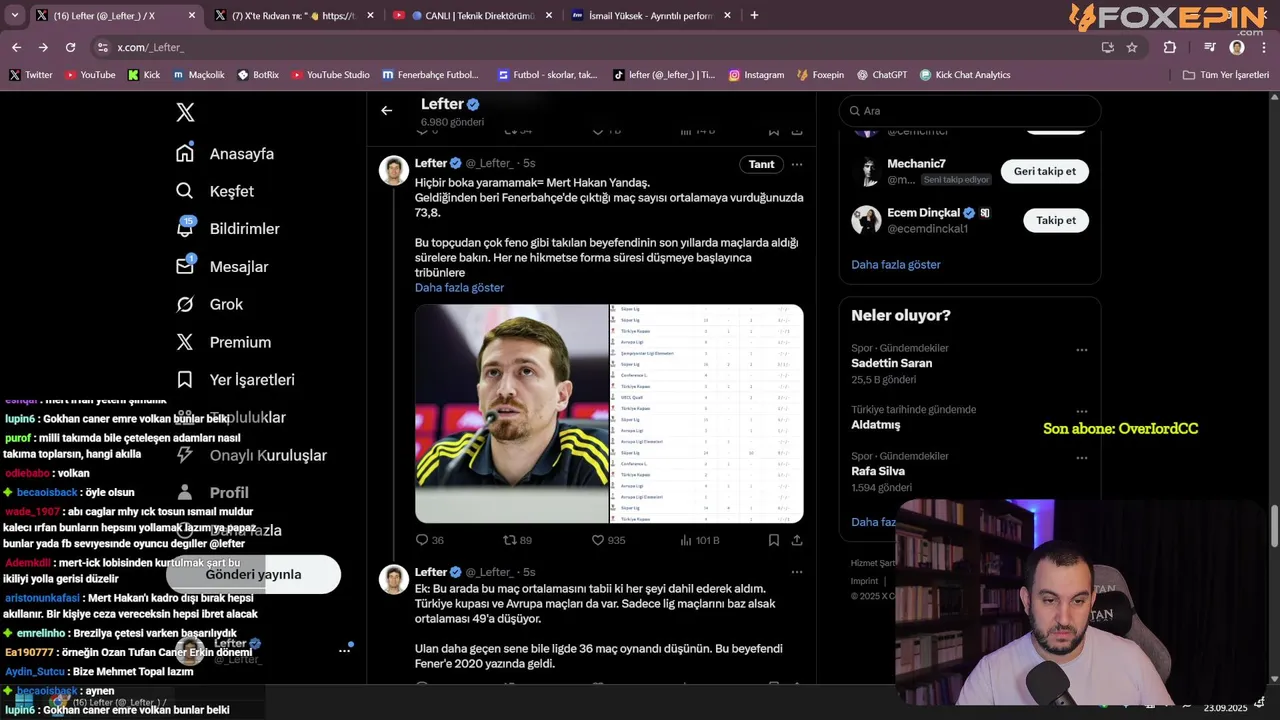Viewport: 1280px width, 720px height.
Task: Open ChatGPT bookmark
Action: 882,75
